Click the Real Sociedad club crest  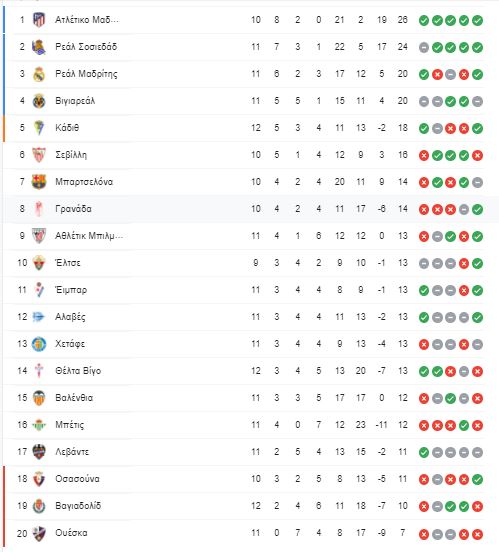[39, 47]
